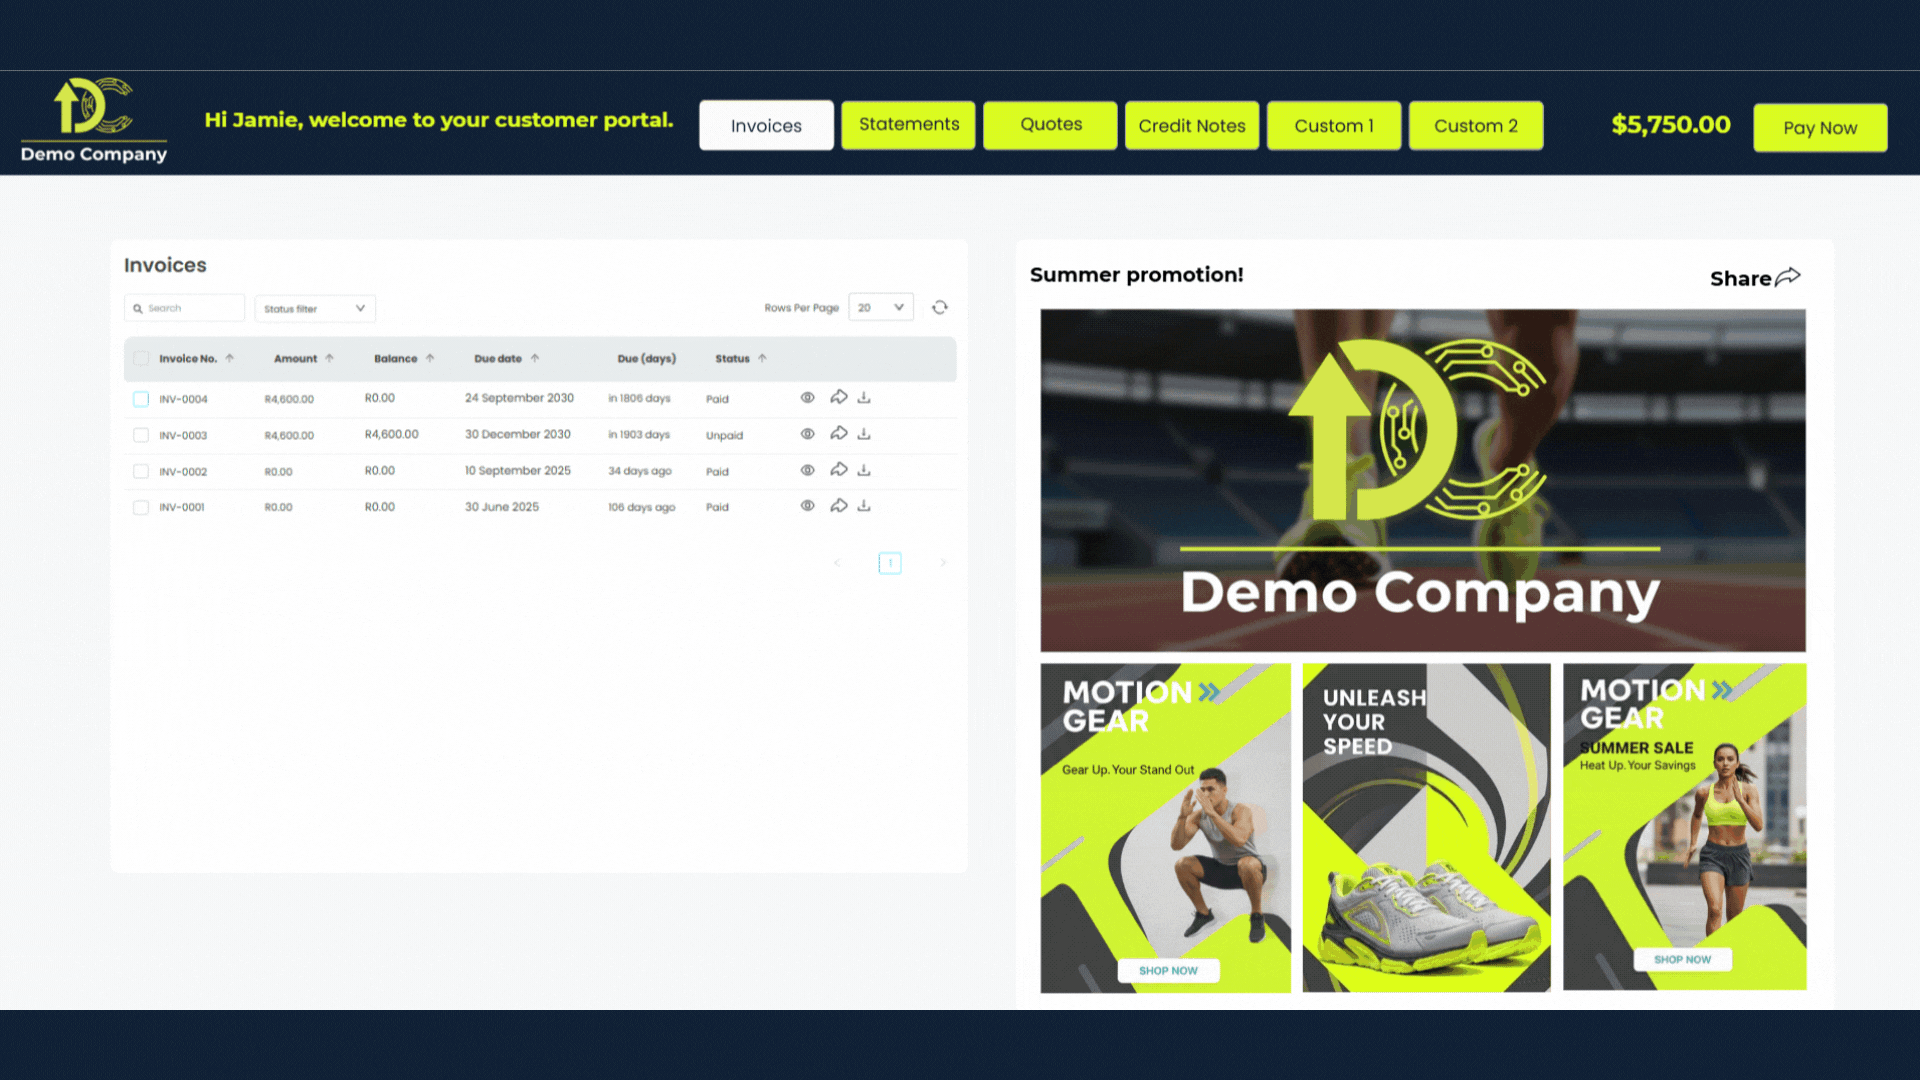Open the eye preview icon for INV-0001

point(807,505)
